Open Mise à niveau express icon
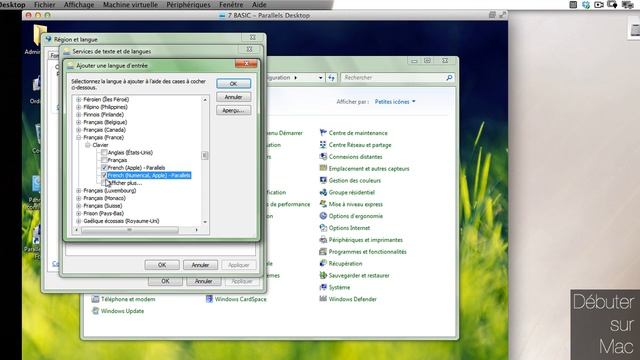The height and width of the screenshot is (360, 640). [x=323, y=204]
